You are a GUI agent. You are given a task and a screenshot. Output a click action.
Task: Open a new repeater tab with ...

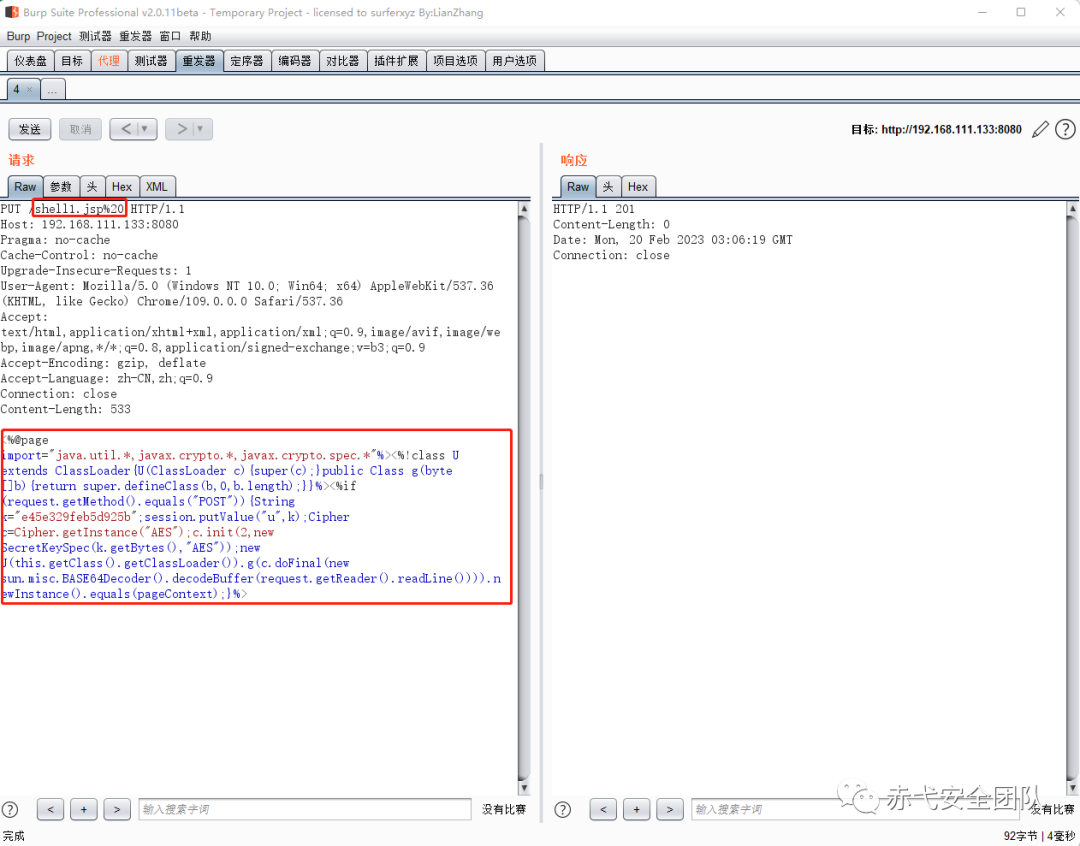pyautogui.click(x=52, y=90)
